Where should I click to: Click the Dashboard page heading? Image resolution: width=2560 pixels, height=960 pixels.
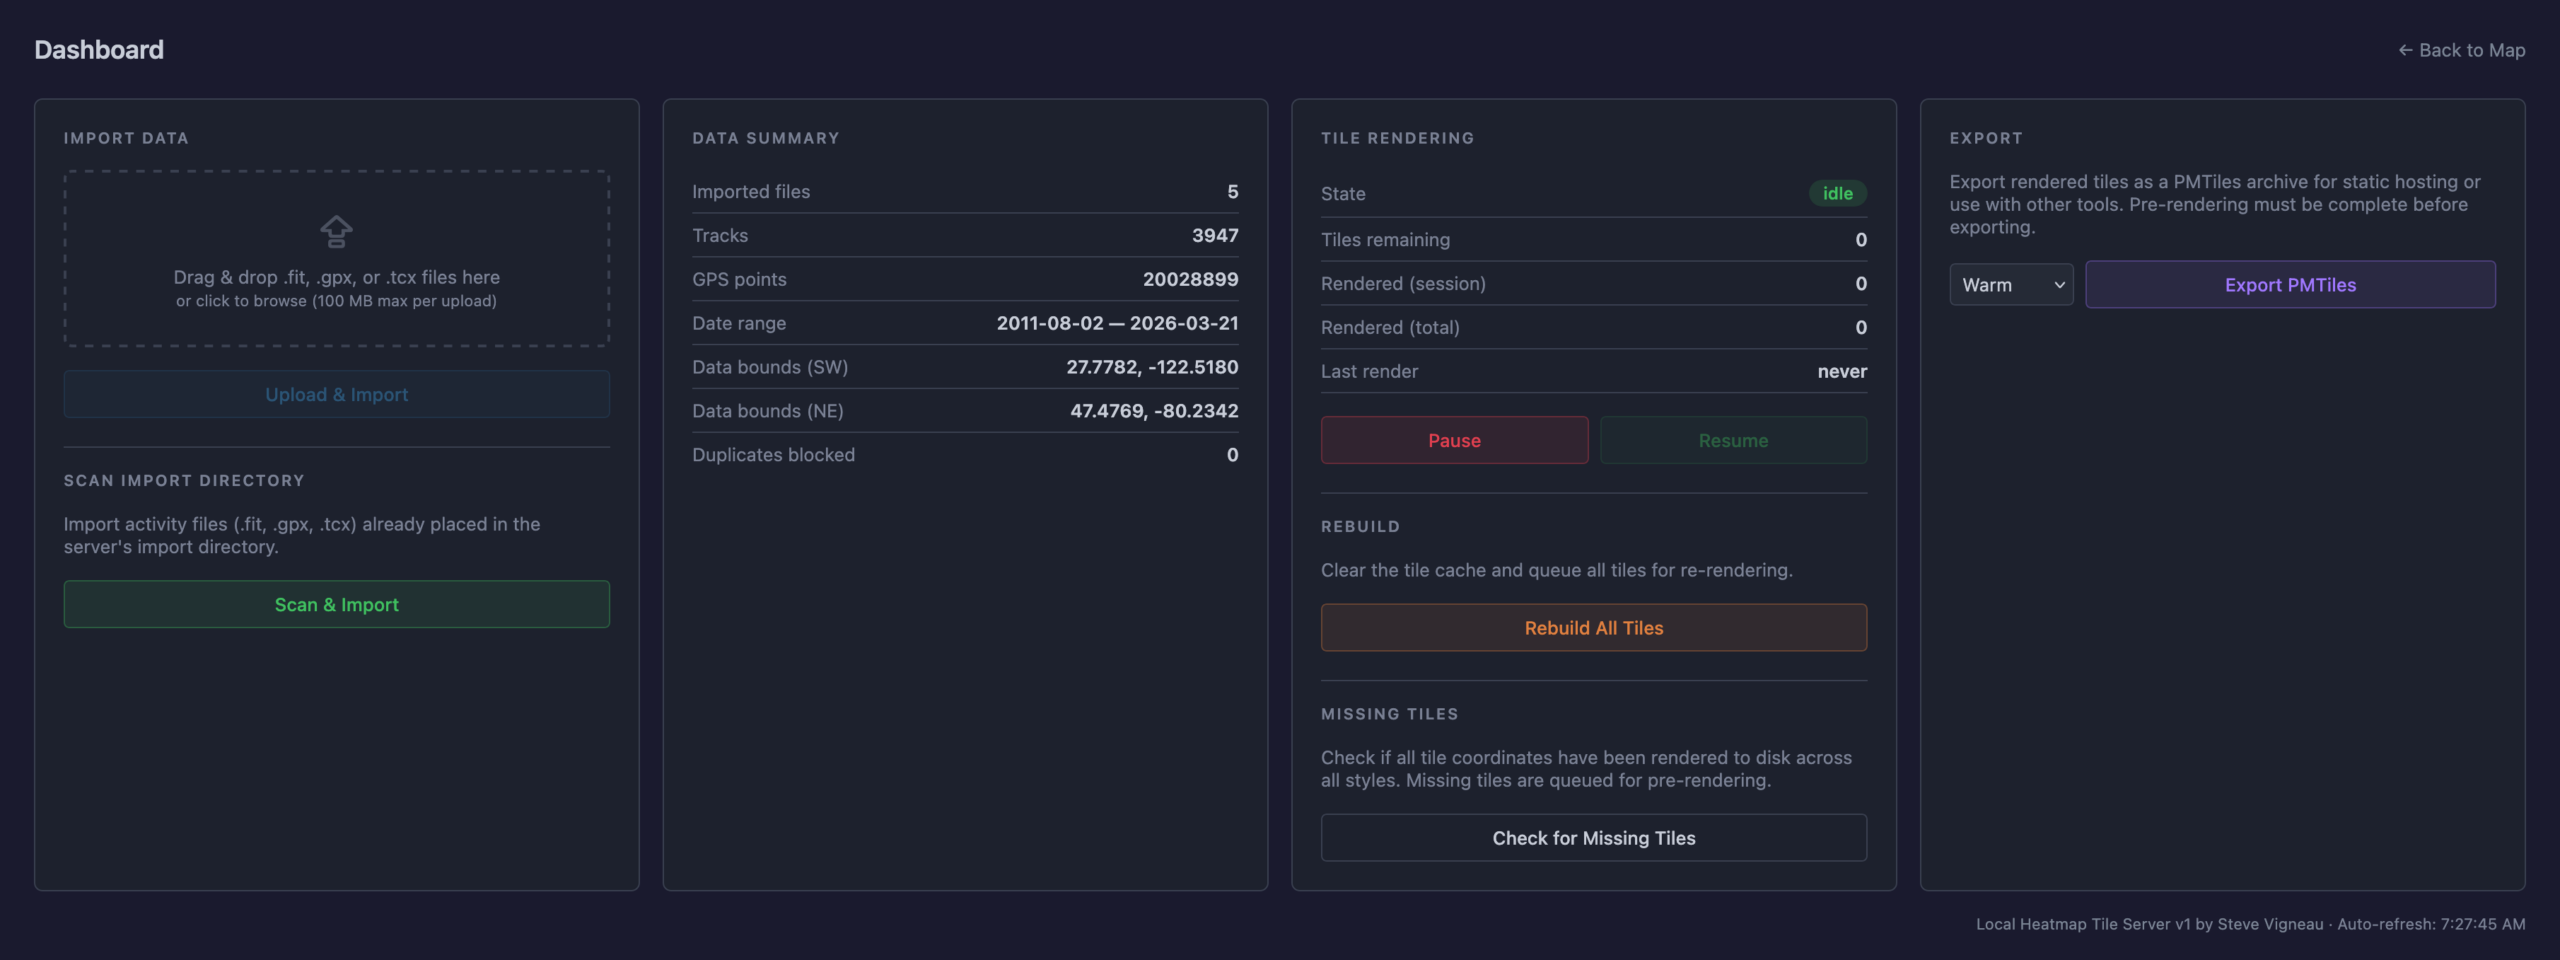pyautogui.click(x=99, y=50)
